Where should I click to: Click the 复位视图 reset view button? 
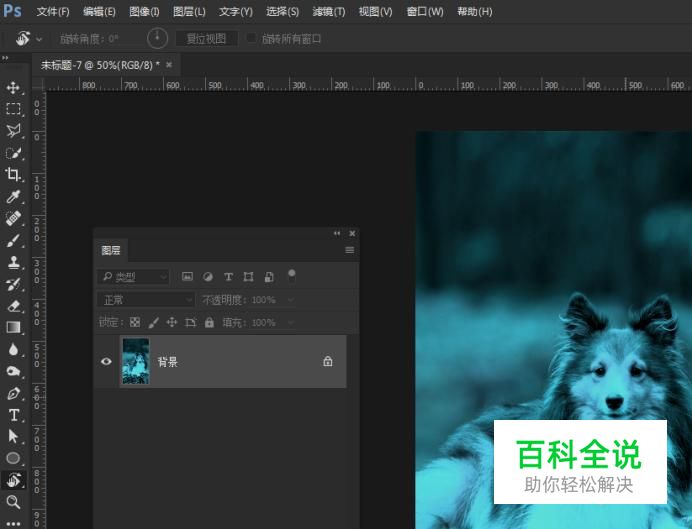207,38
